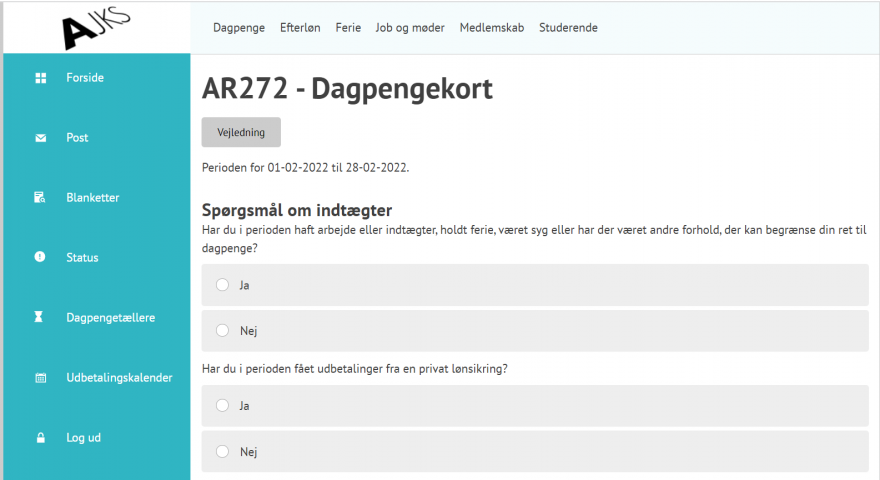Open the Efterløn menu
The width and height of the screenshot is (880, 480).
pyautogui.click(x=300, y=28)
